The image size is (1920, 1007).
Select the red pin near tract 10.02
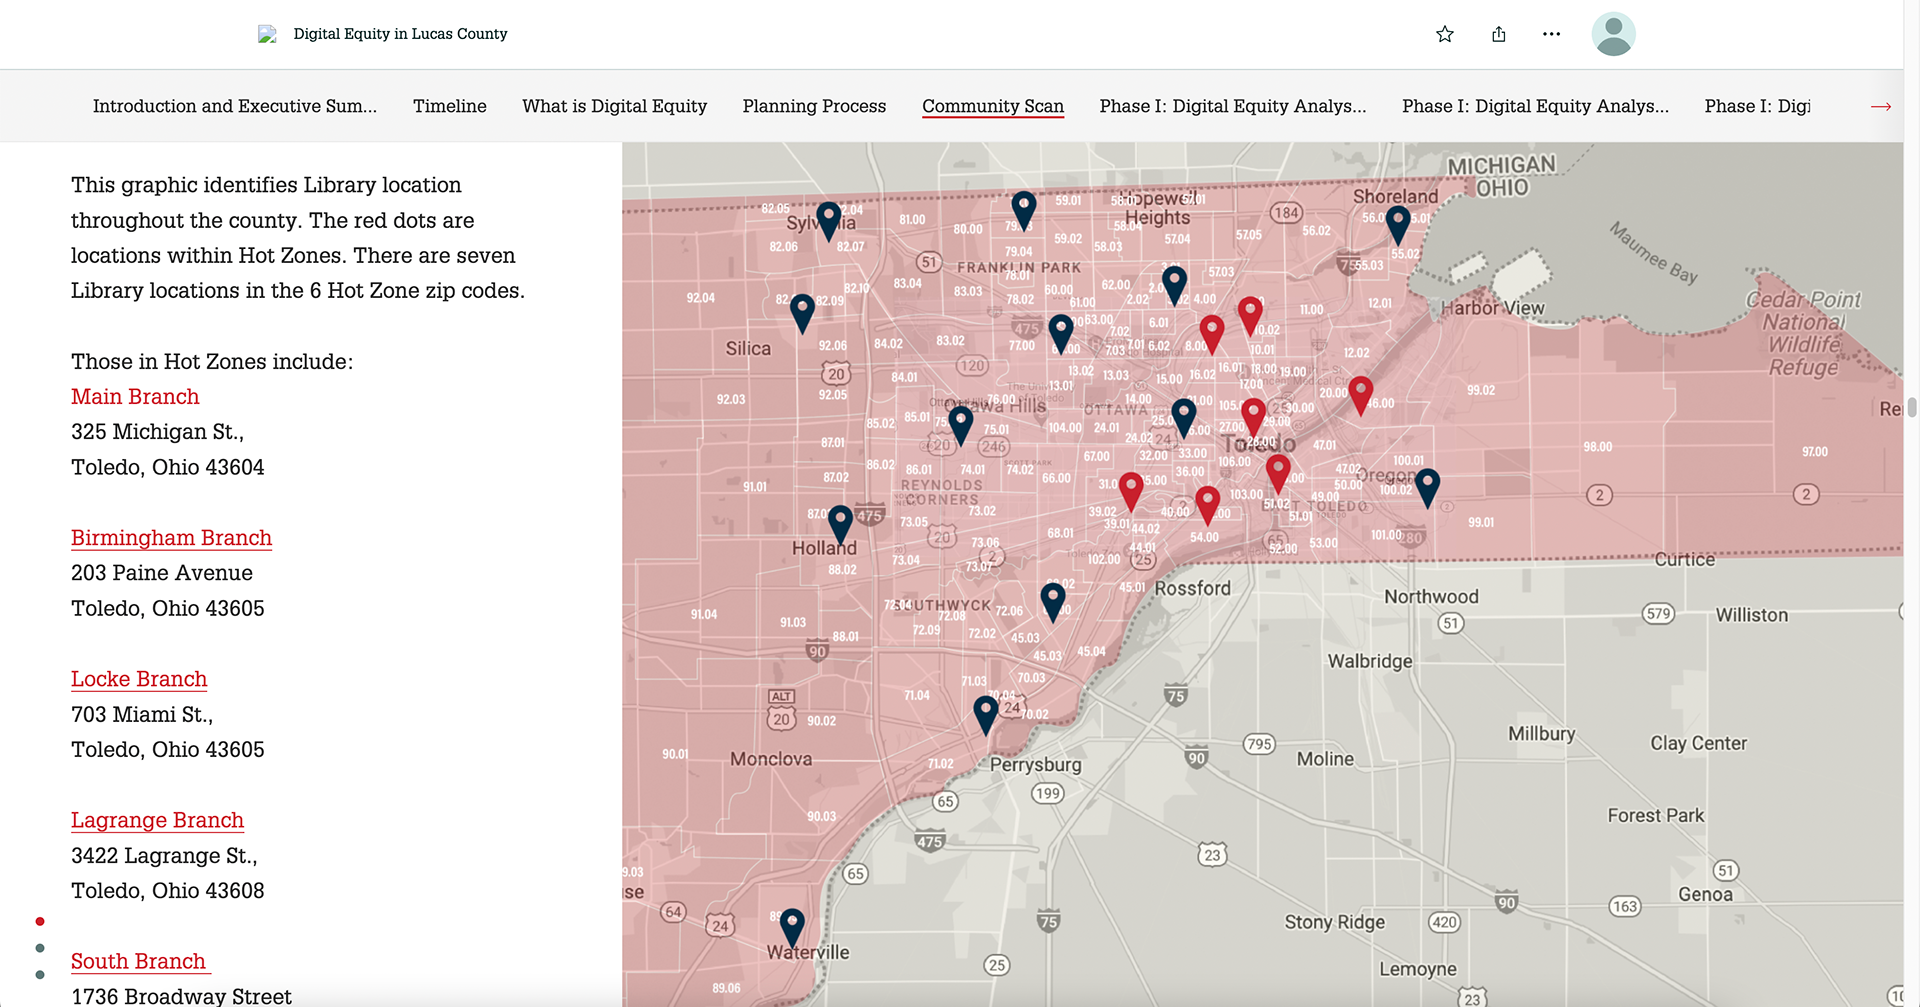pyautogui.click(x=1250, y=316)
